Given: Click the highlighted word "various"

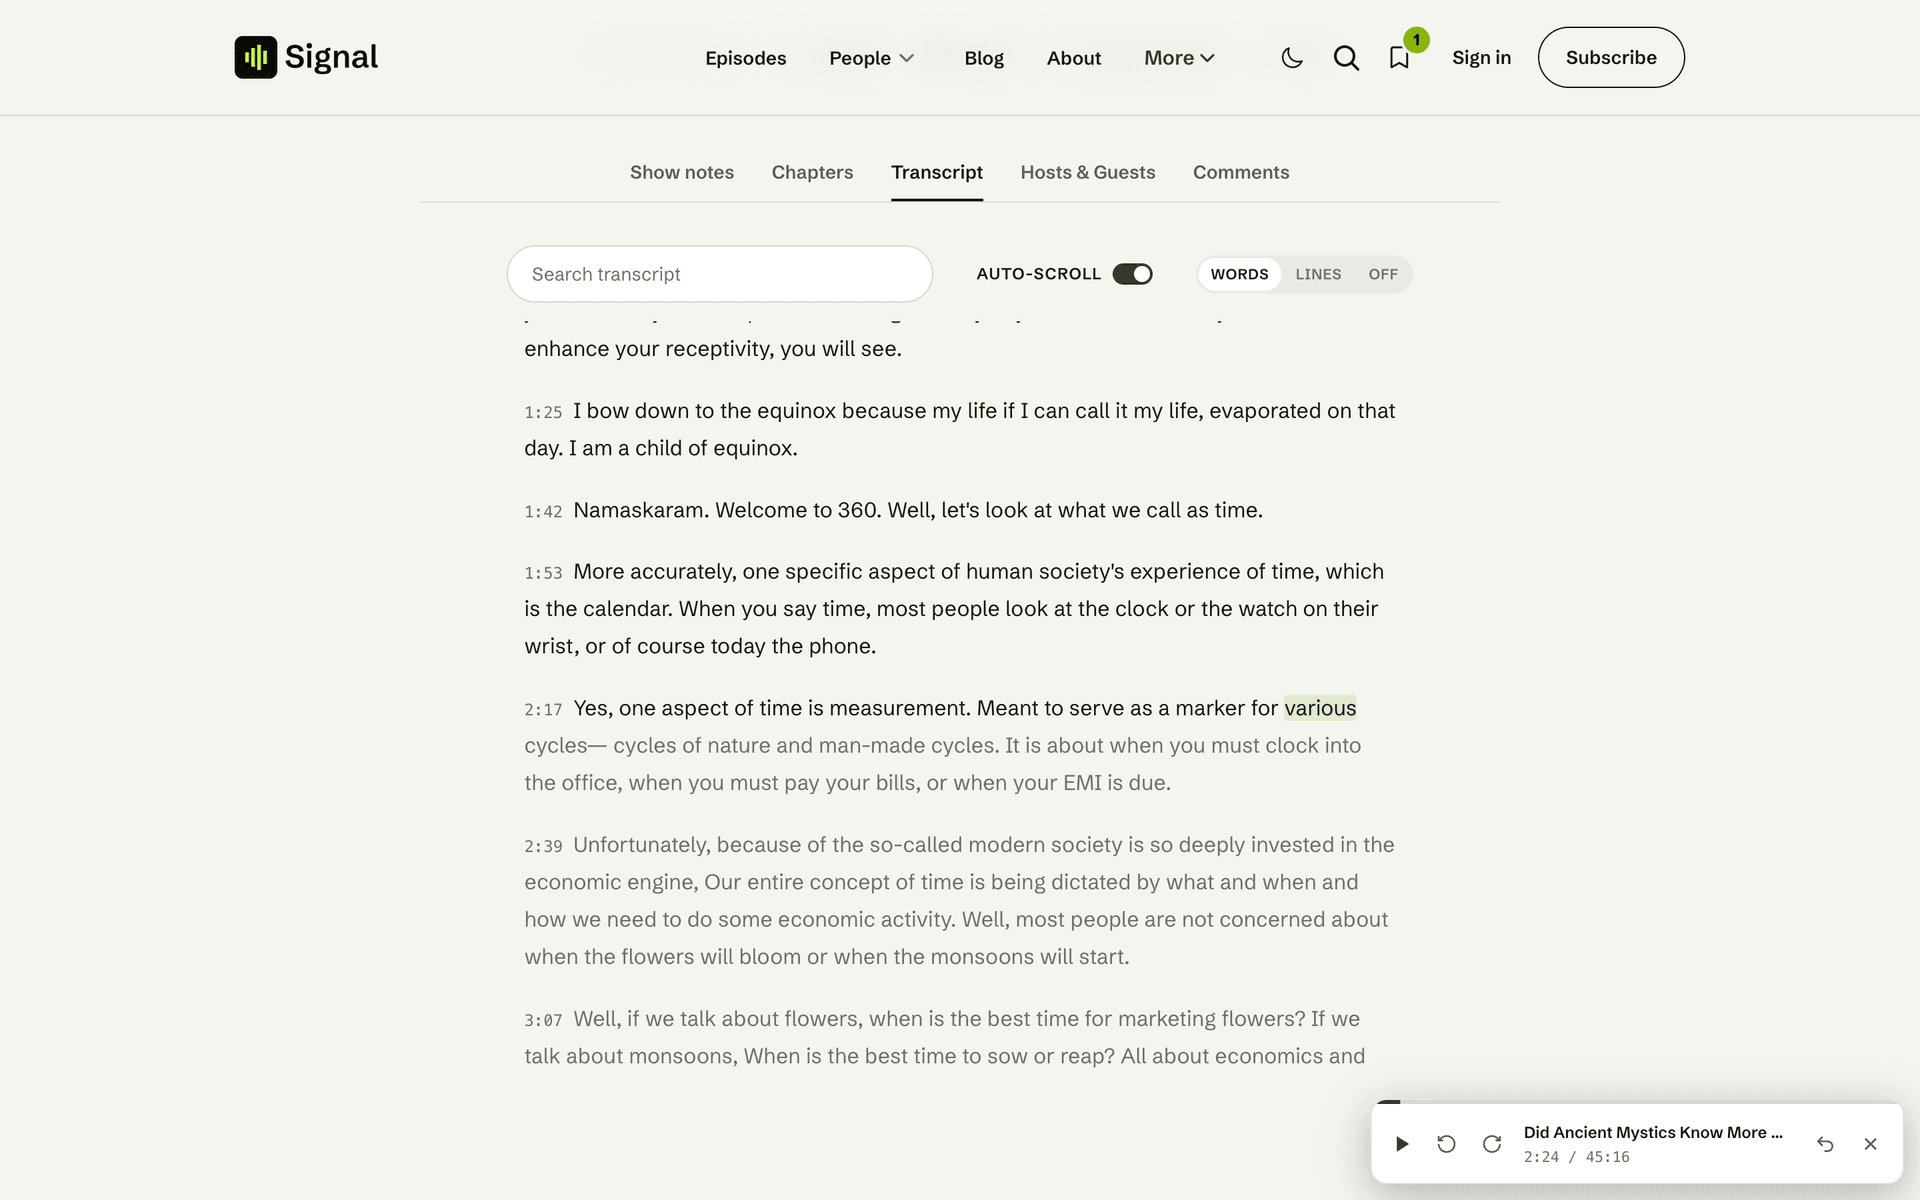Looking at the screenshot, I should coord(1320,708).
